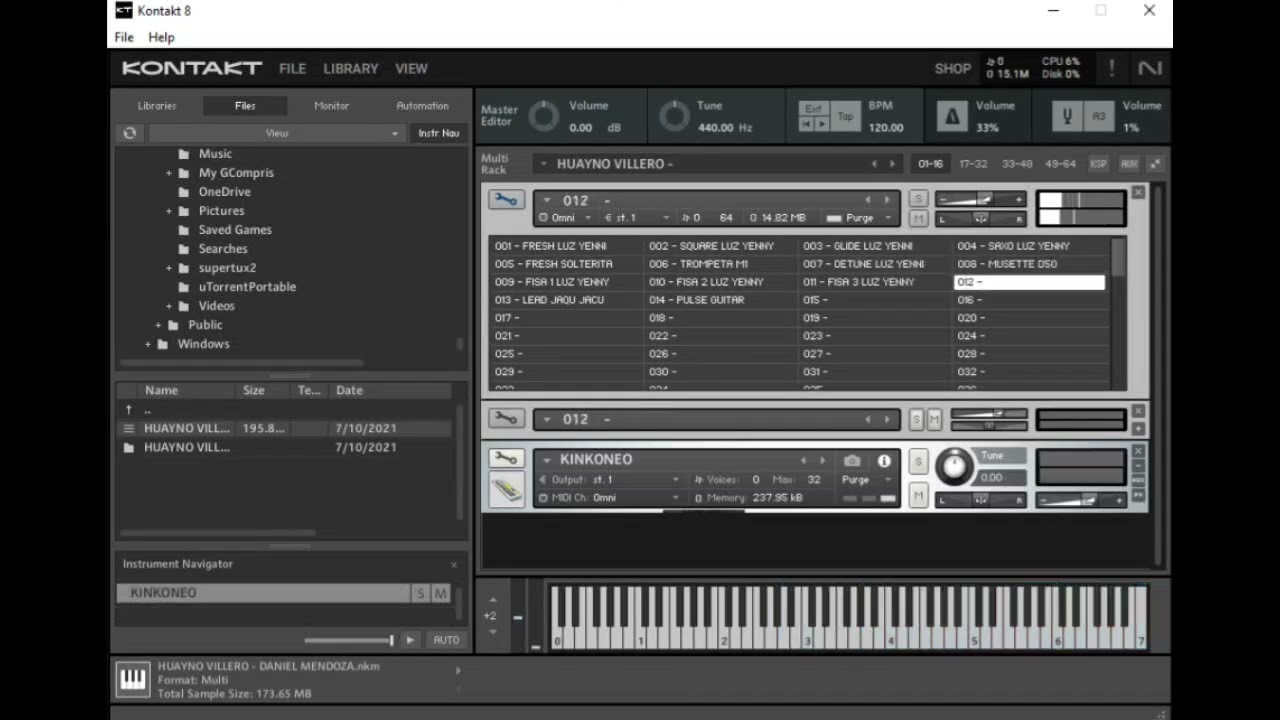Toggle the AUTO preview button
Image resolution: width=1280 pixels, height=720 pixels.
pos(446,640)
